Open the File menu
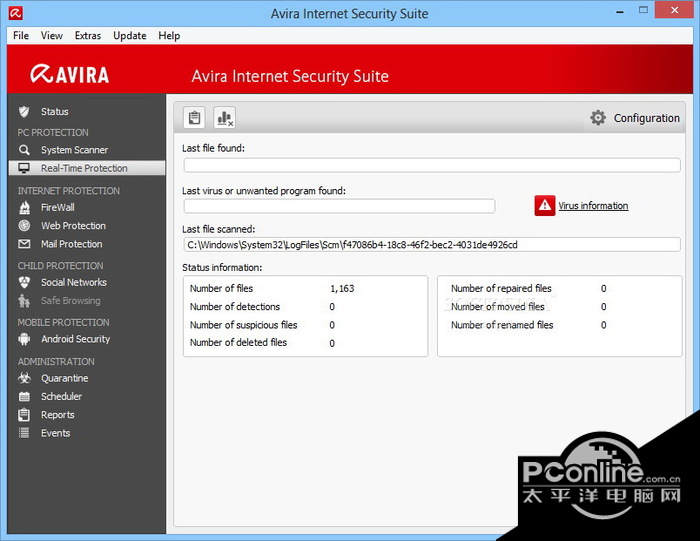Image resolution: width=700 pixels, height=541 pixels. click(21, 36)
